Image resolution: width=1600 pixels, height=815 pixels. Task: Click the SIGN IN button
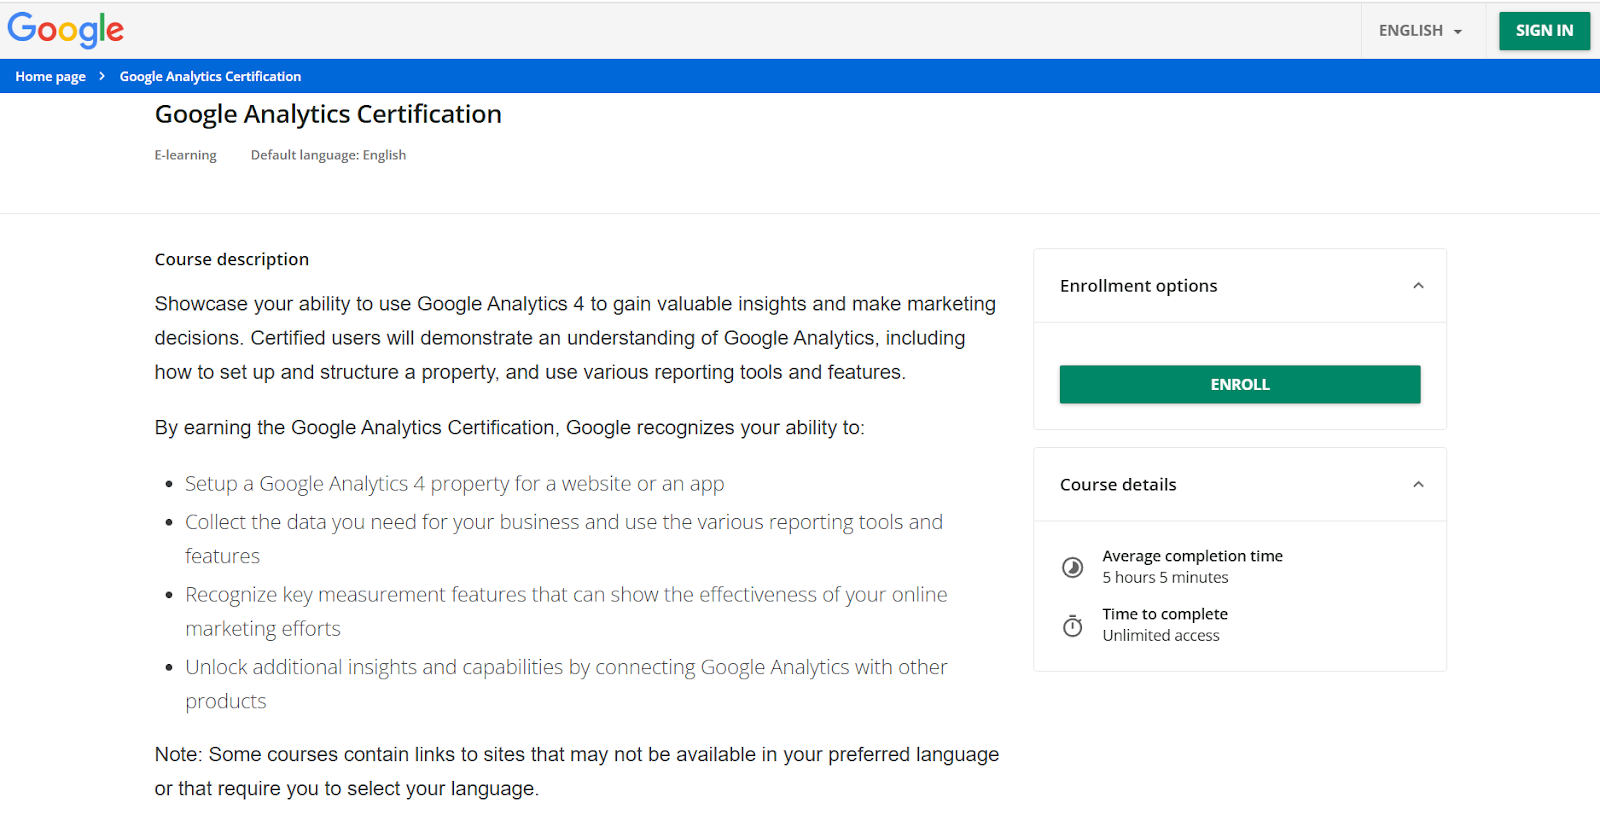click(x=1544, y=31)
